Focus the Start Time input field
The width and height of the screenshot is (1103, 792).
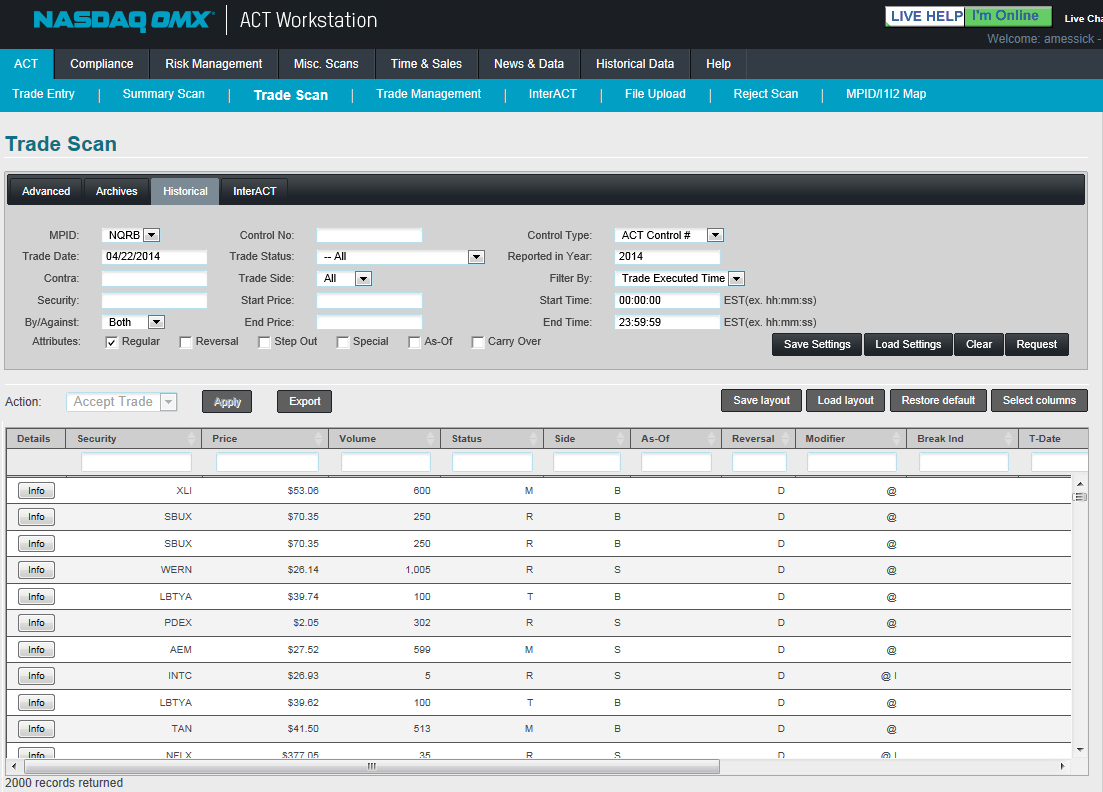tap(668, 300)
